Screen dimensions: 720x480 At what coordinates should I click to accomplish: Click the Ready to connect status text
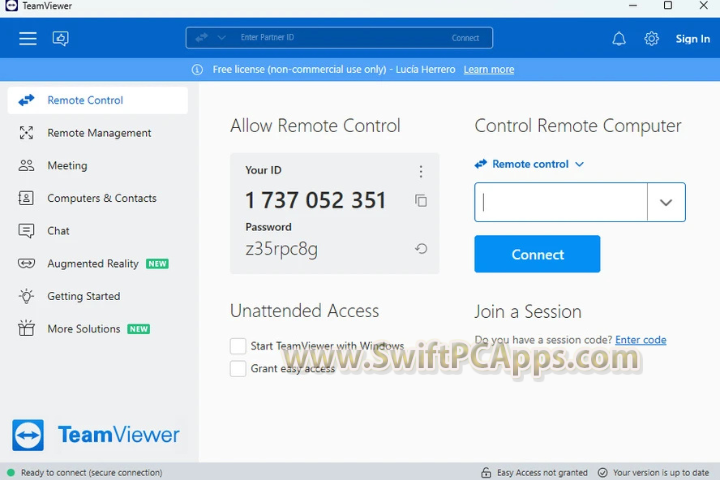(91, 472)
